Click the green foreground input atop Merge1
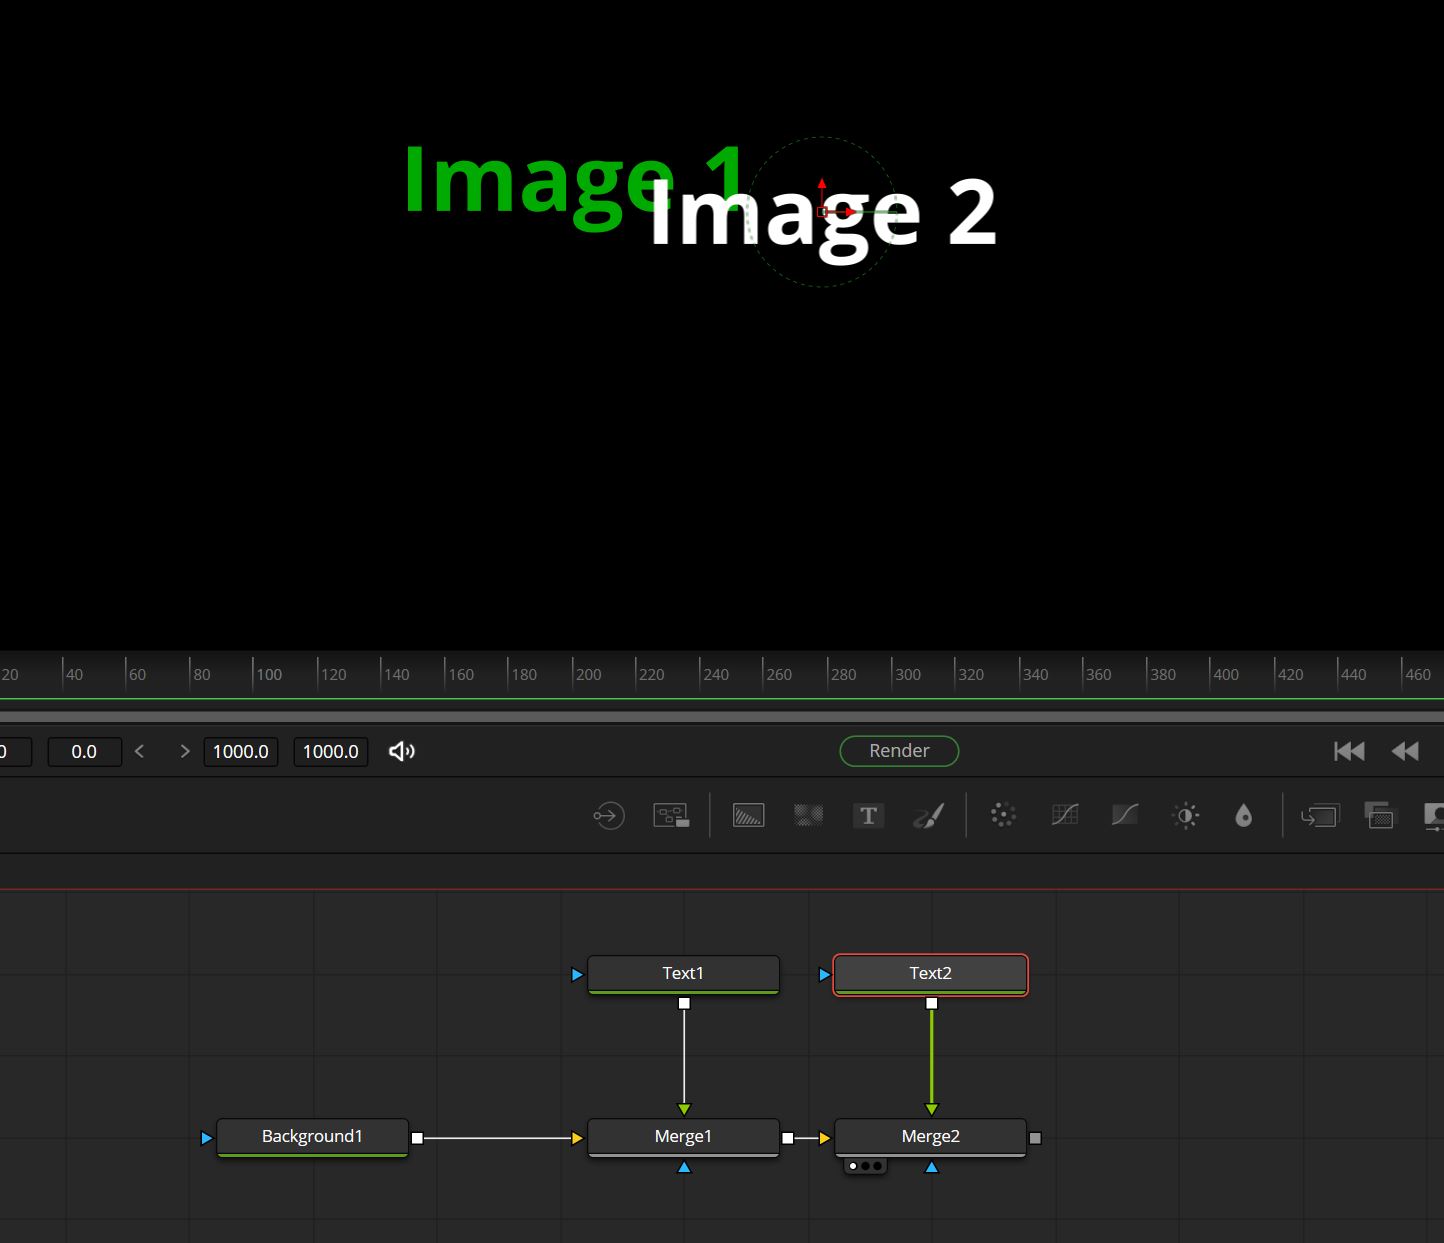Viewport: 1444px width, 1243px height. pyautogui.click(x=684, y=1109)
